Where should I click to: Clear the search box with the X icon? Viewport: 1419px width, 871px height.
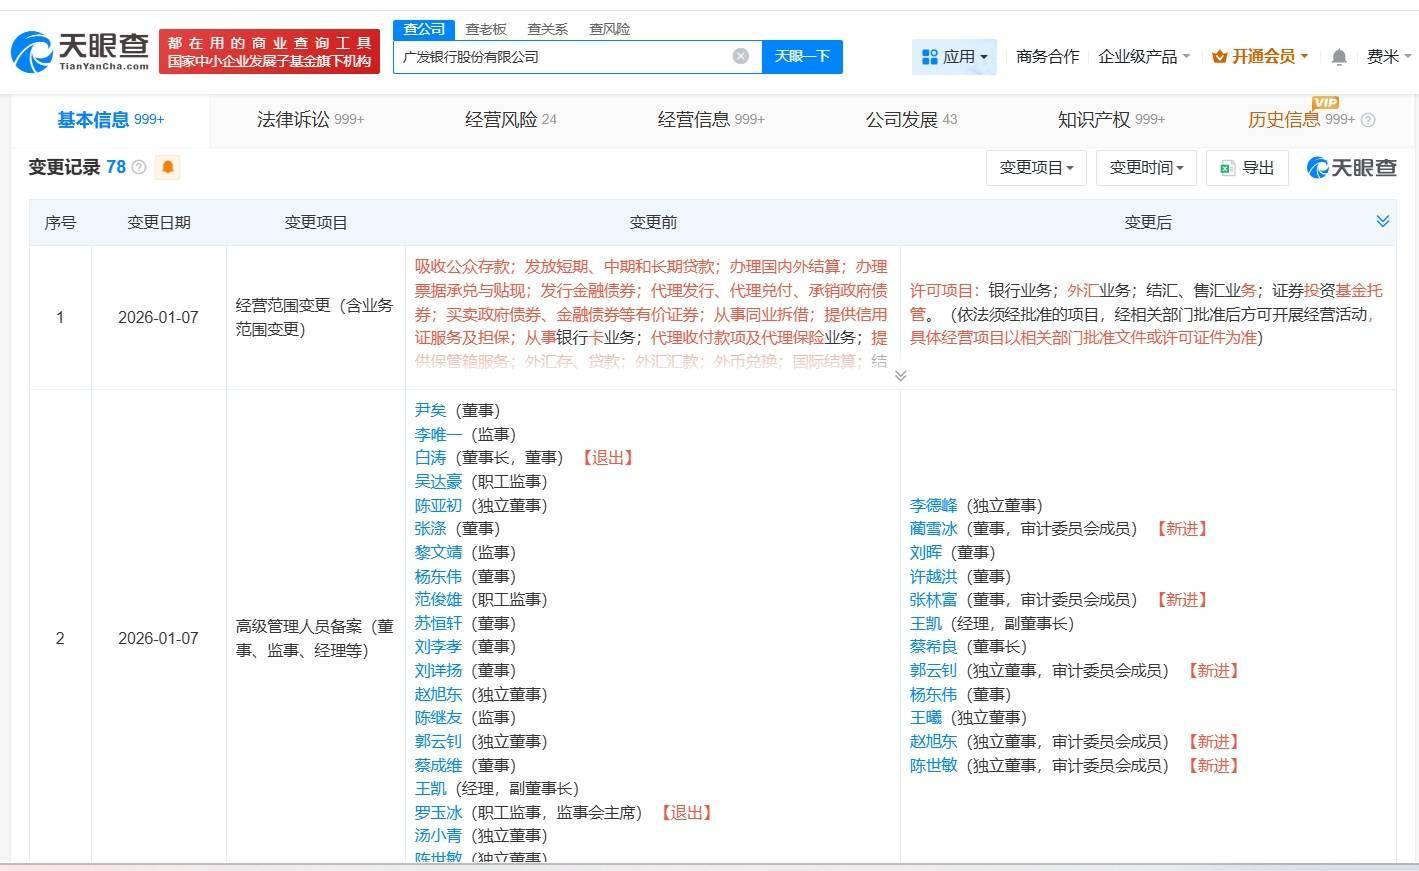pyautogui.click(x=740, y=56)
